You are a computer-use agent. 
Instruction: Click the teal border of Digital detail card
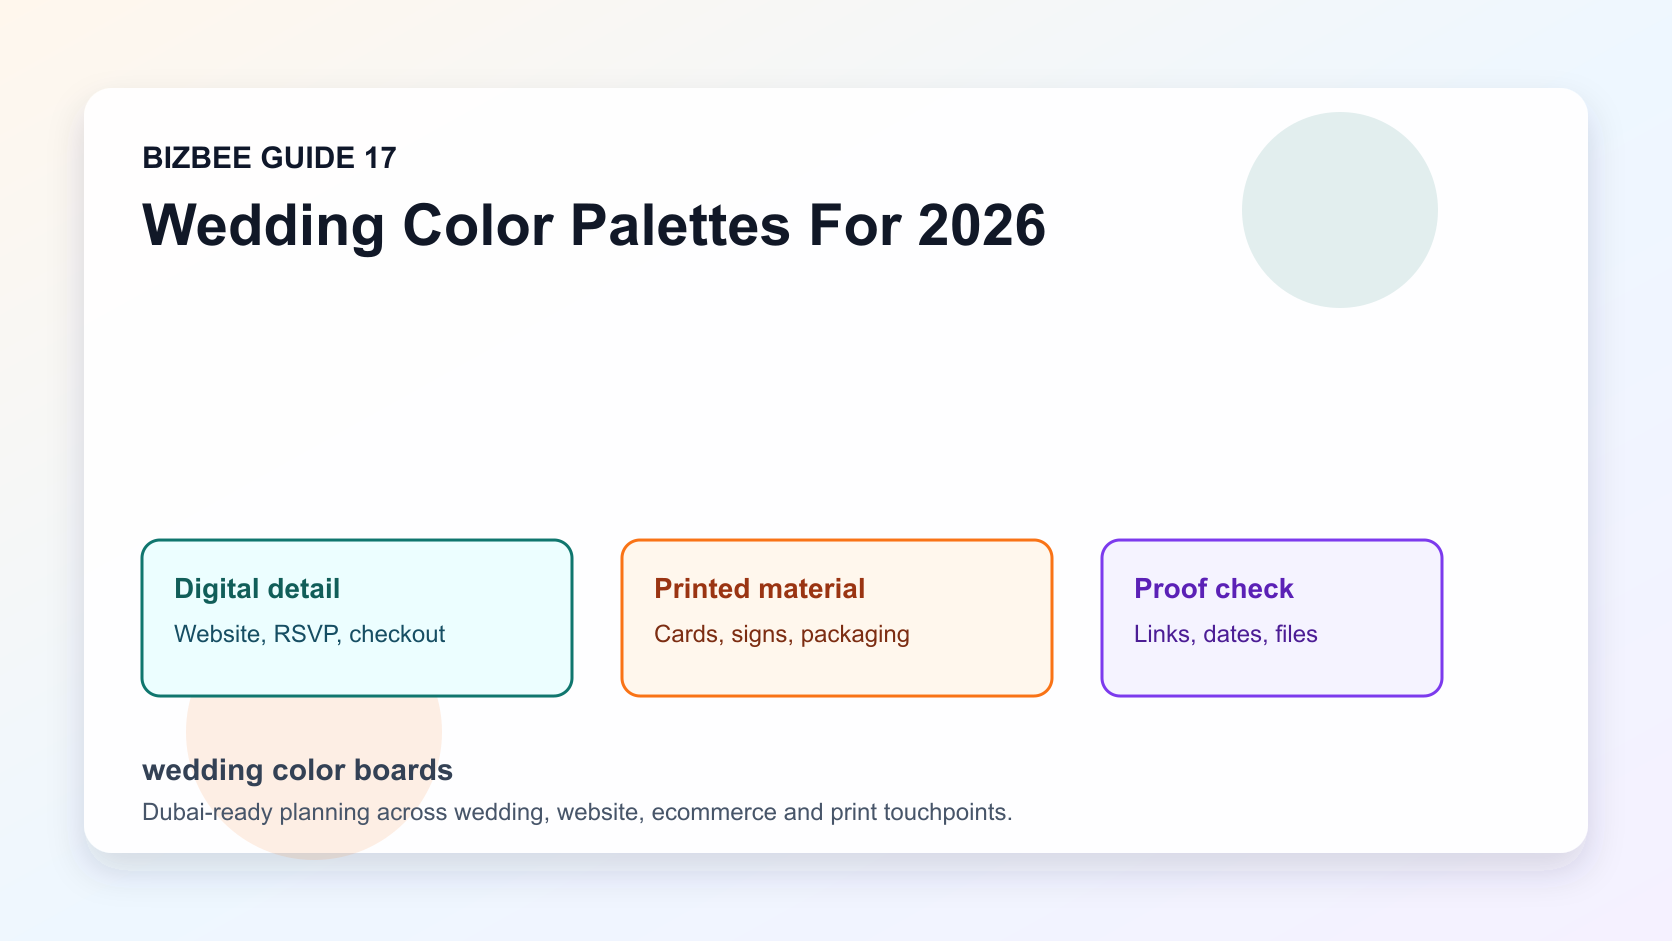pos(357,540)
